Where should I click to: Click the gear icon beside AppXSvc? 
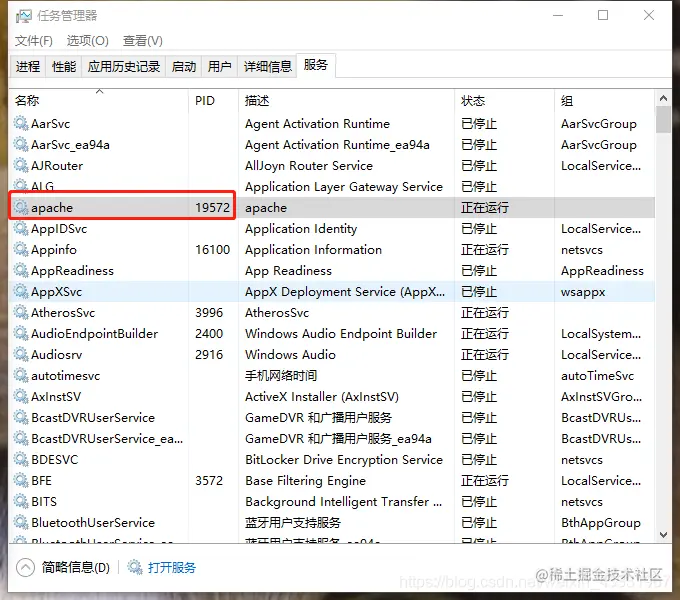click(20, 291)
